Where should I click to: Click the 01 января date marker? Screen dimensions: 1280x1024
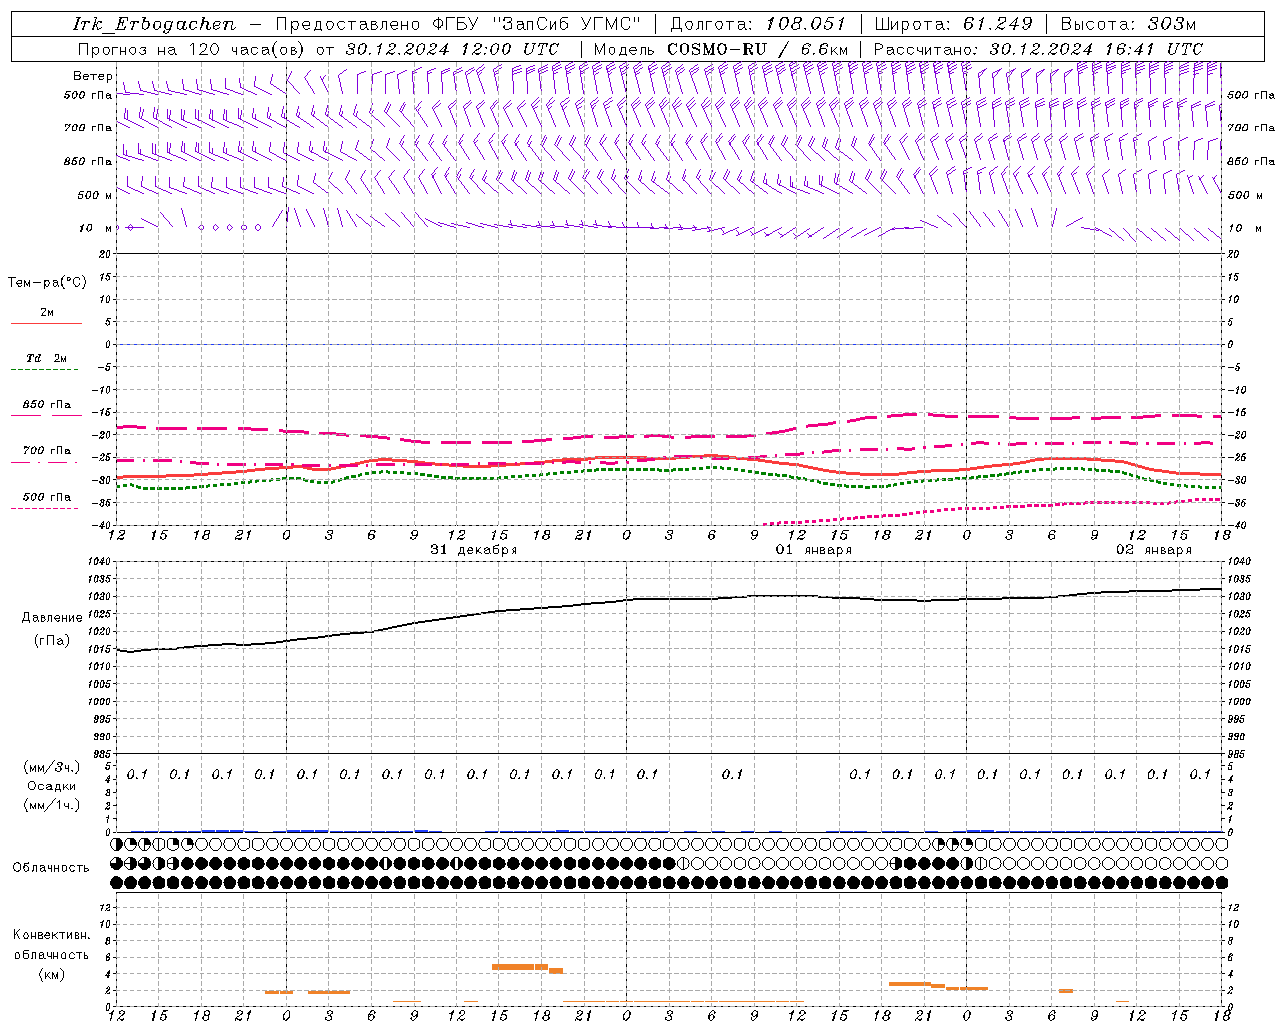click(x=814, y=550)
